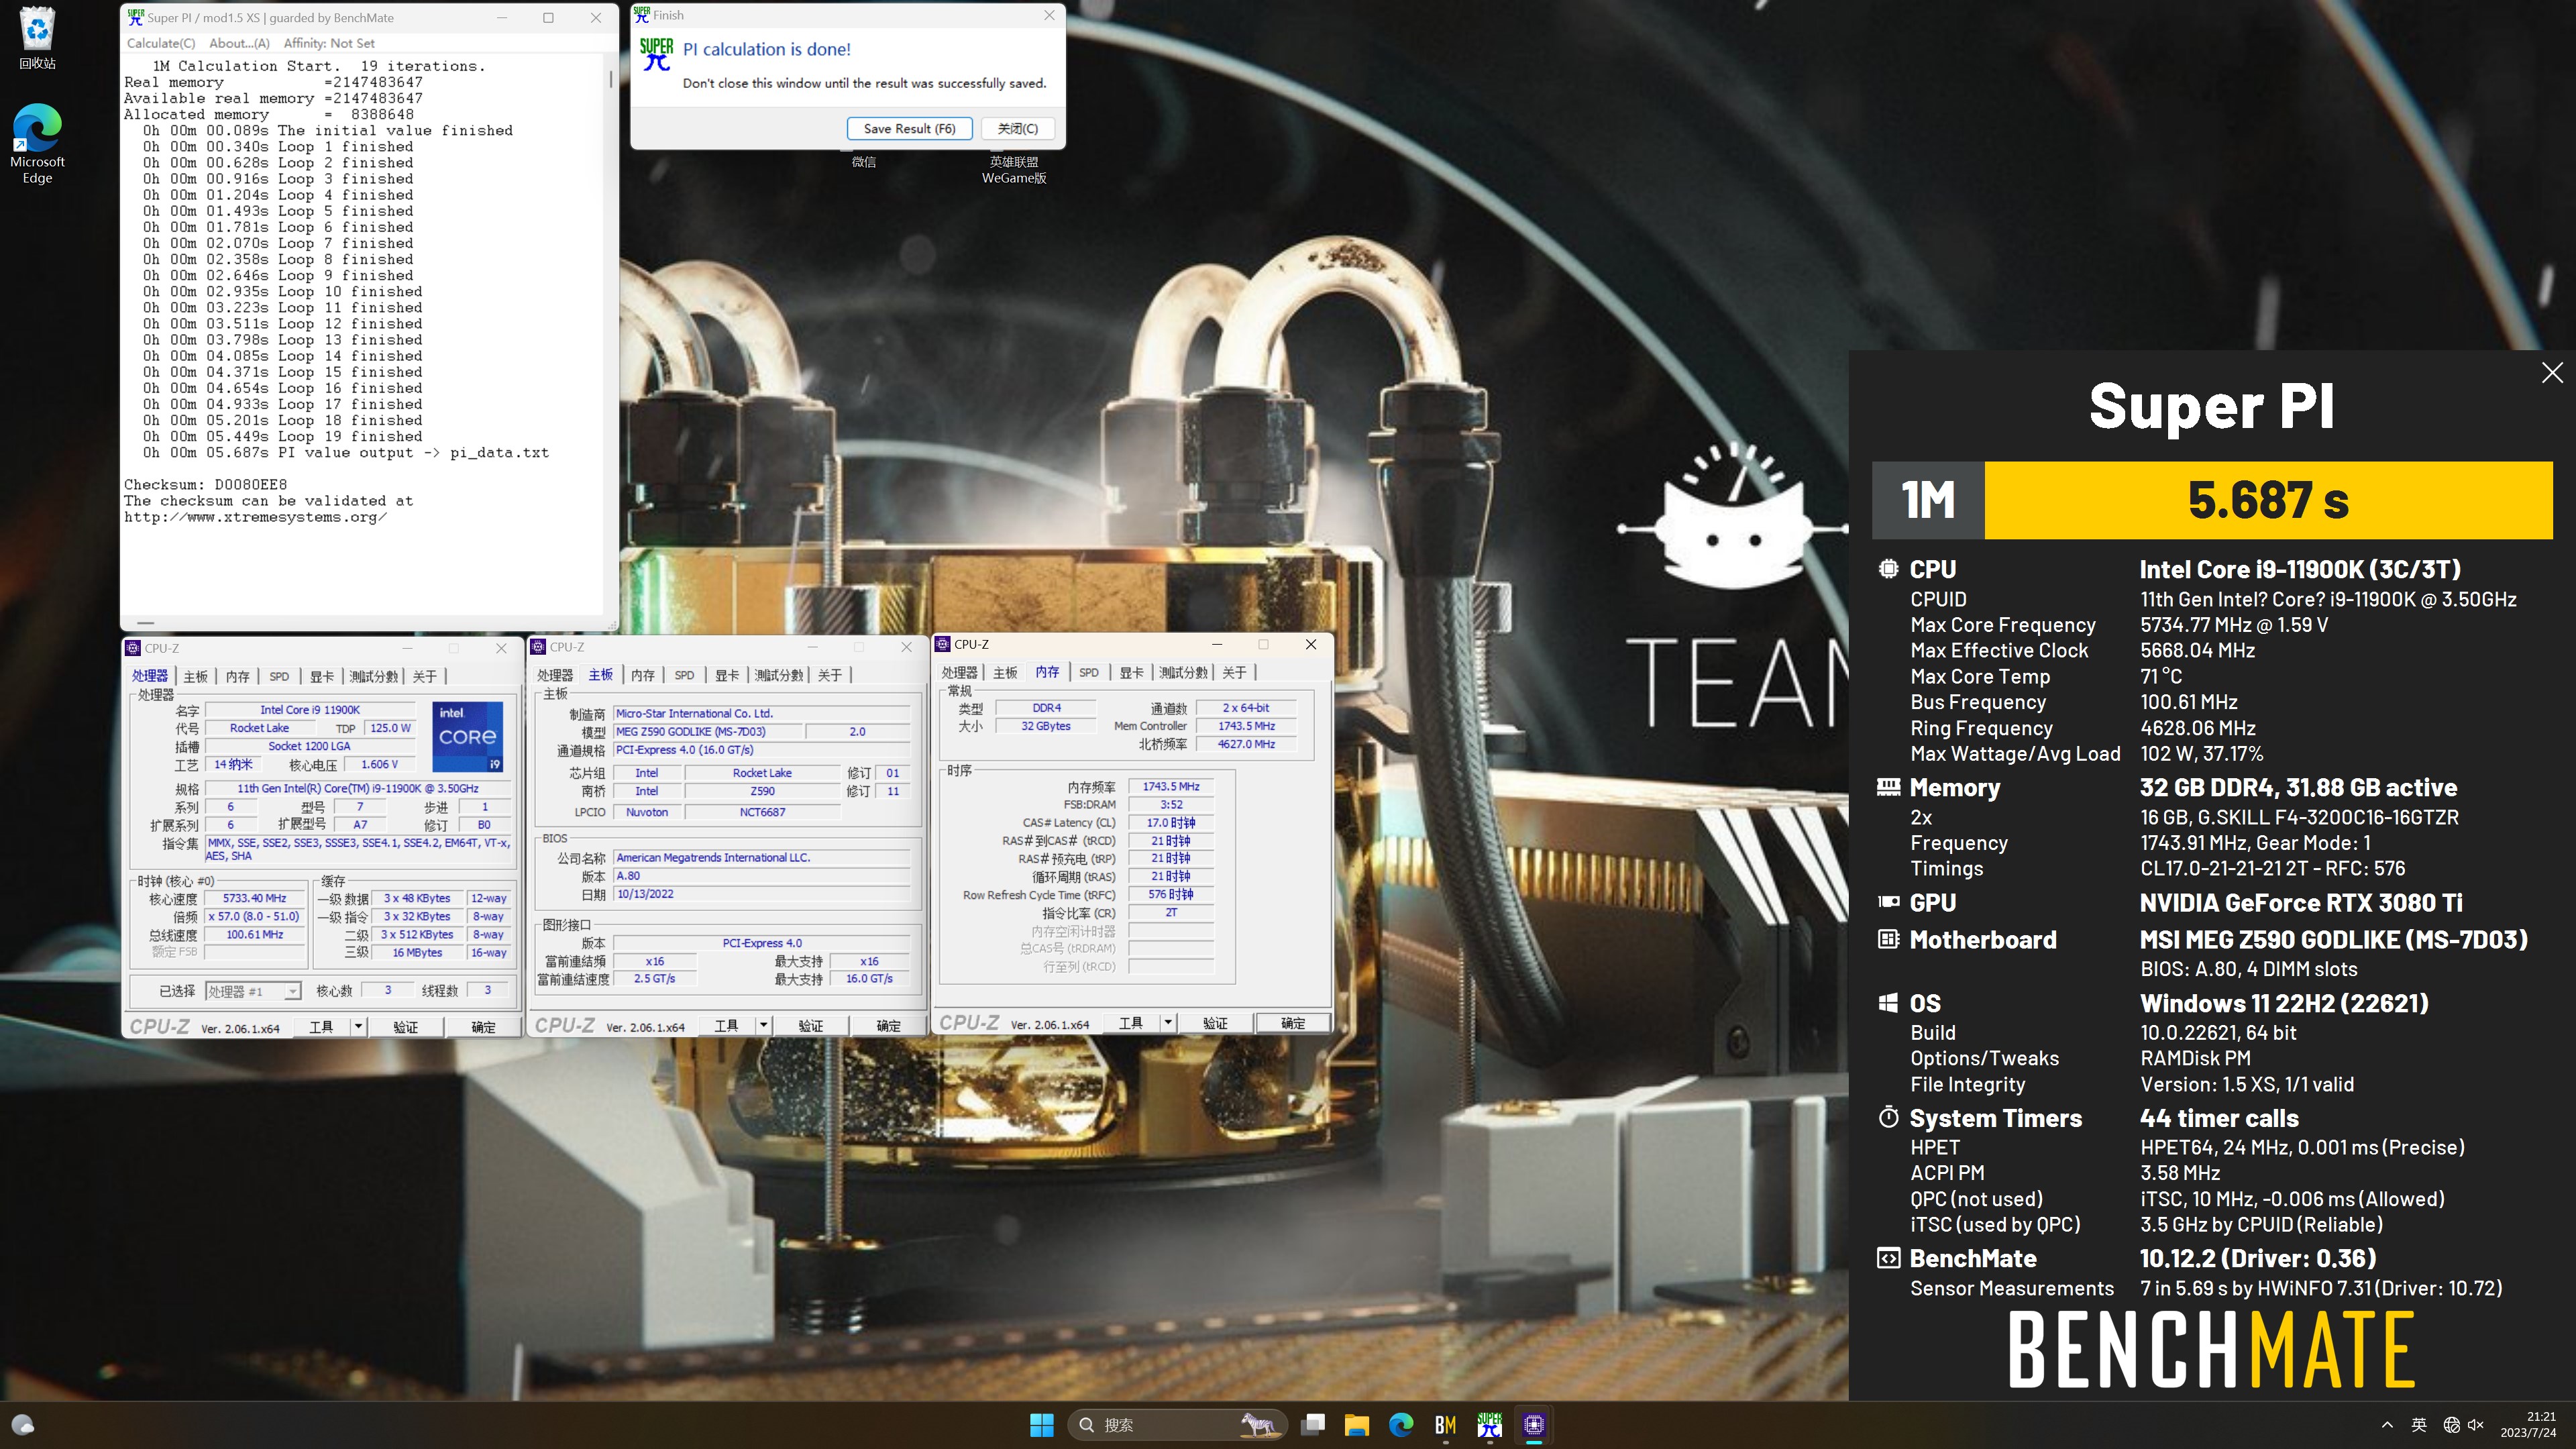Open the muted volume tray icon

coord(2476,1424)
